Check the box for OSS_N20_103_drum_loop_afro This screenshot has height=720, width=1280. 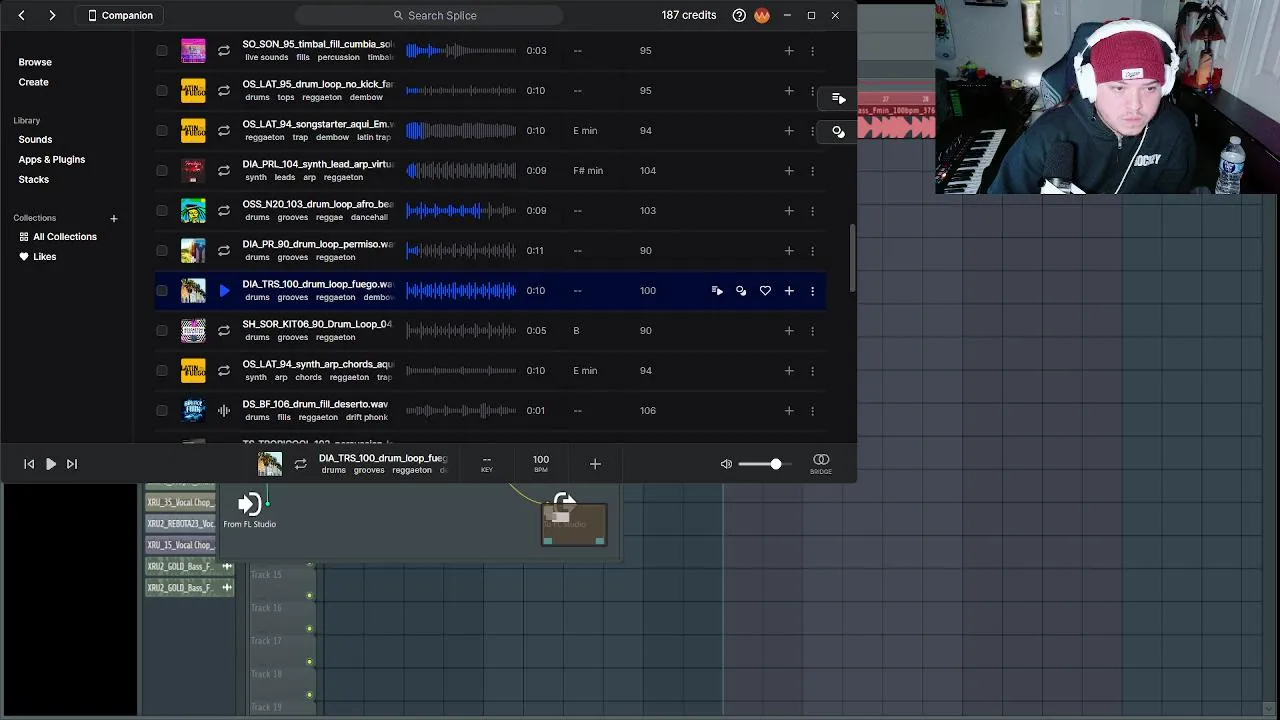click(162, 210)
